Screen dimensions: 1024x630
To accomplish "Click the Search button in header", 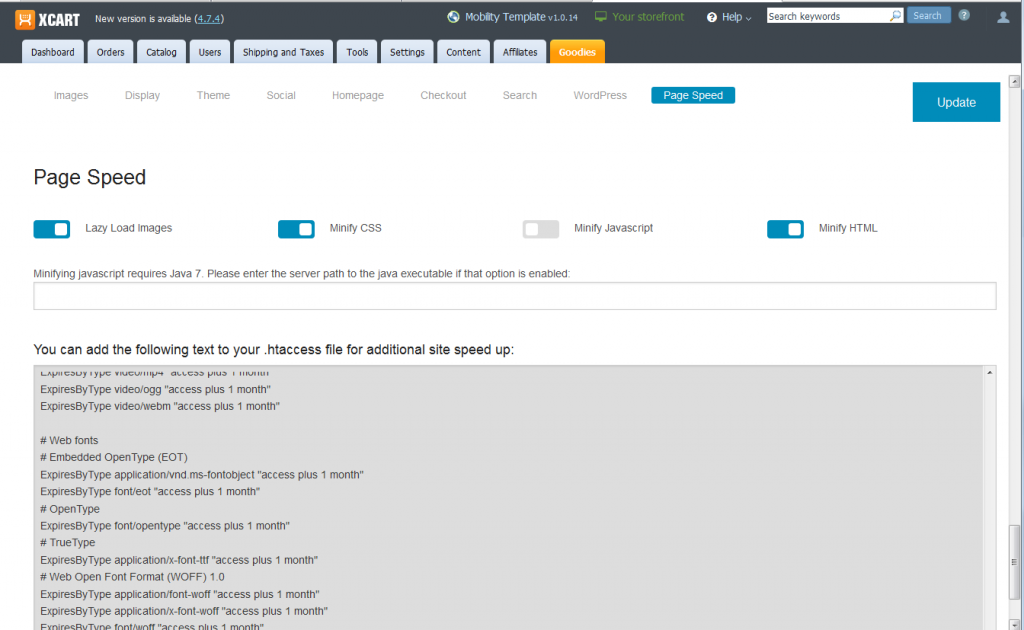I will [928, 16].
